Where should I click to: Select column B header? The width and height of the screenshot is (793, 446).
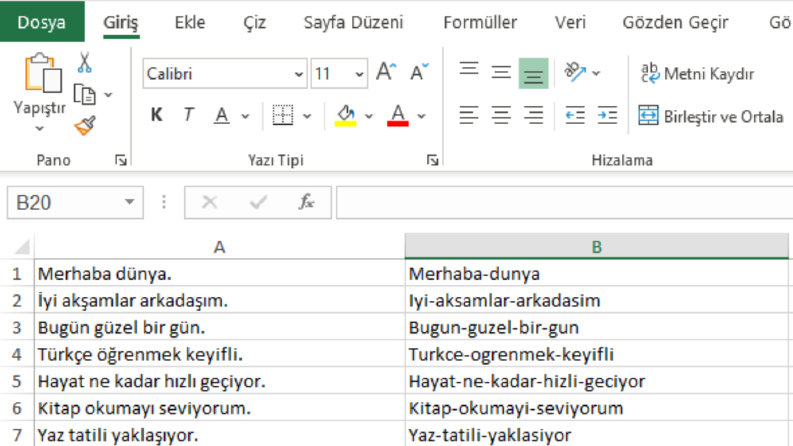tap(597, 247)
